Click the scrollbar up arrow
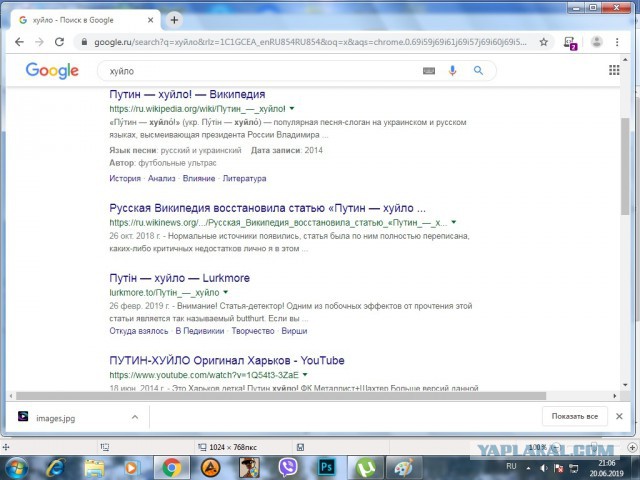The height and width of the screenshot is (480, 640). pyautogui.click(x=625, y=60)
